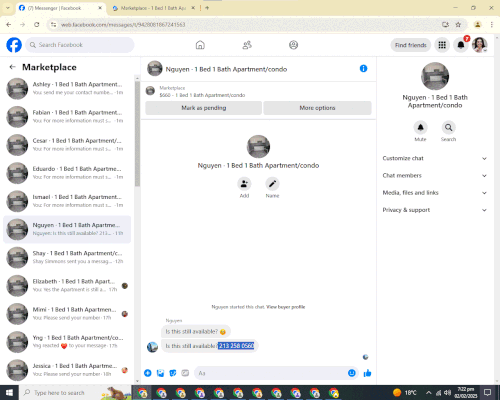Open the tab search dropdown arrow
This screenshot has height=400, width=500.
tap(7, 8)
